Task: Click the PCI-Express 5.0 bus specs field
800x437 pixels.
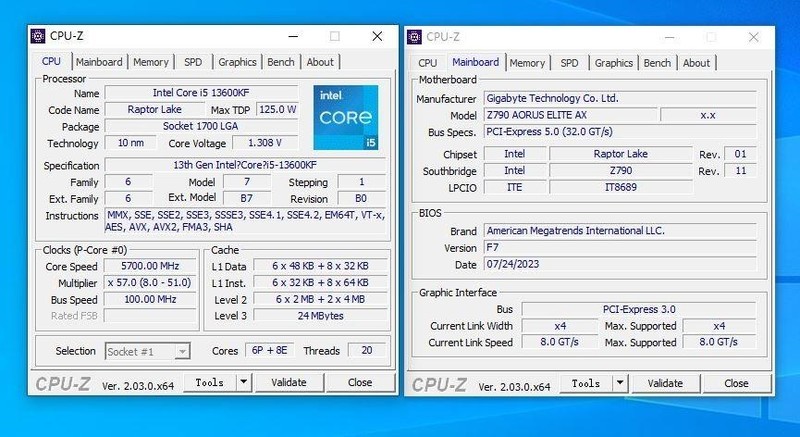Action: 620,132
